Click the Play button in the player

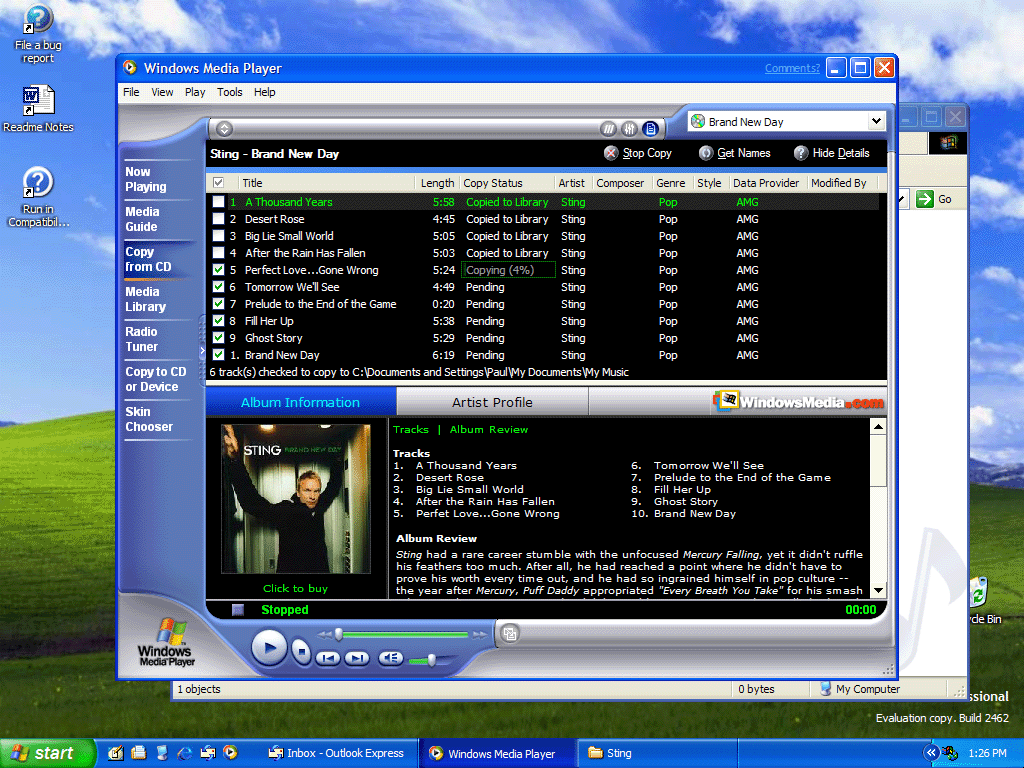[268, 648]
